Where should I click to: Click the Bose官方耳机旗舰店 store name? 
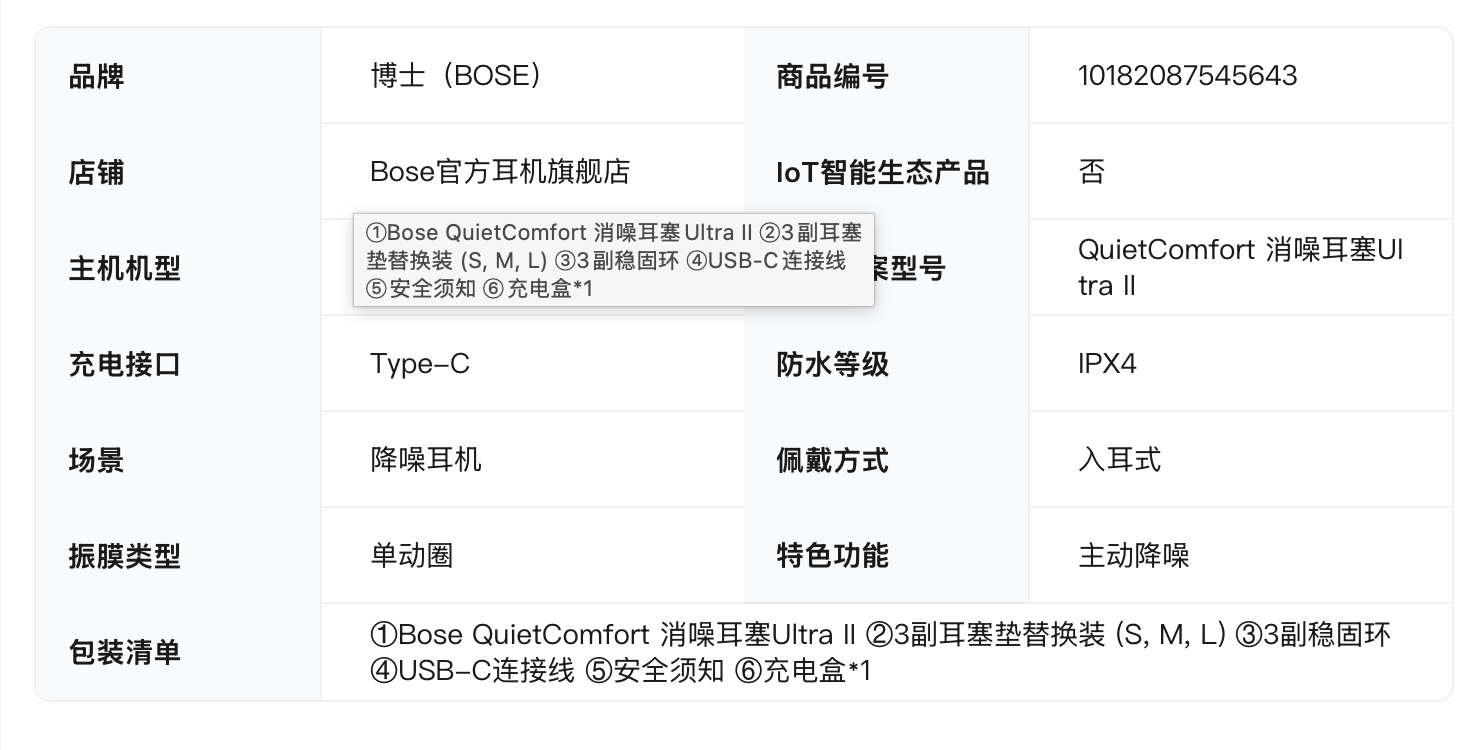[x=500, y=172]
